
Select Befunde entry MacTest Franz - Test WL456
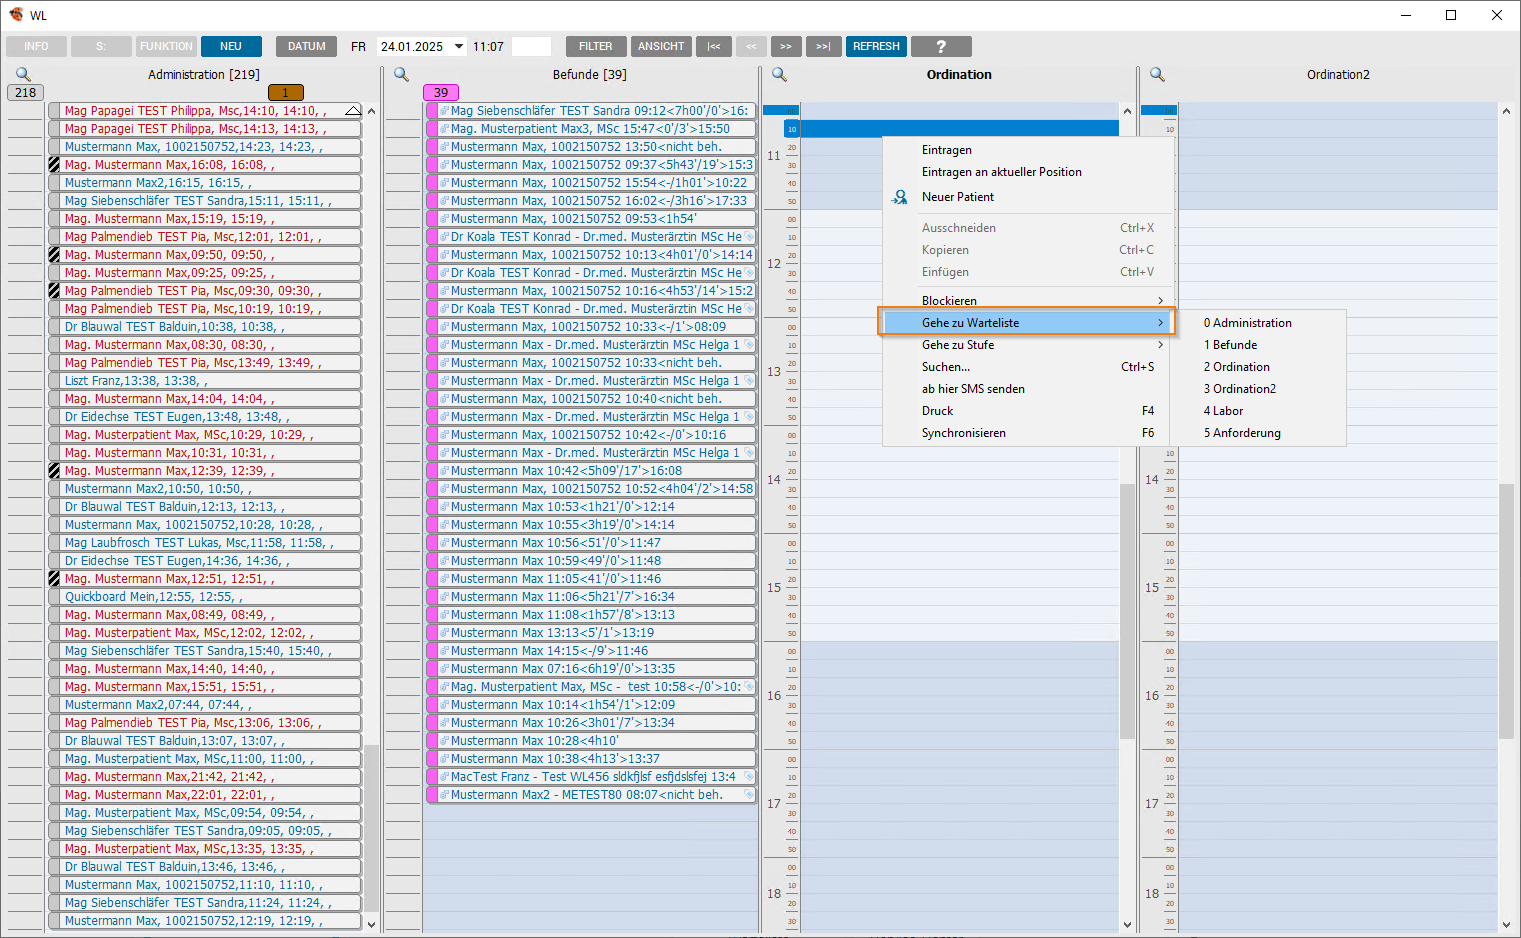[x=591, y=777]
